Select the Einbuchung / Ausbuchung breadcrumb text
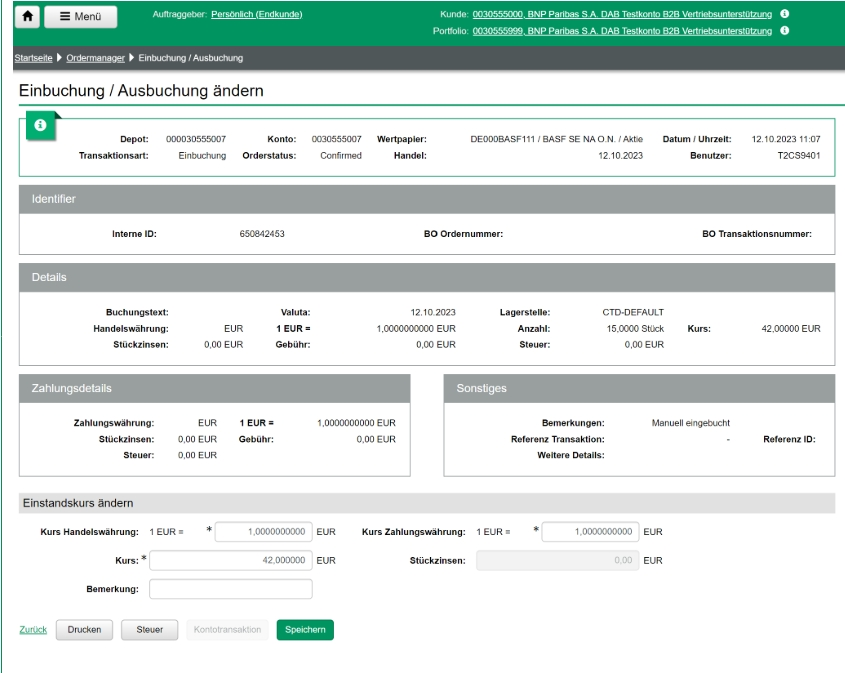The image size is (845, 673). (191, 58)
